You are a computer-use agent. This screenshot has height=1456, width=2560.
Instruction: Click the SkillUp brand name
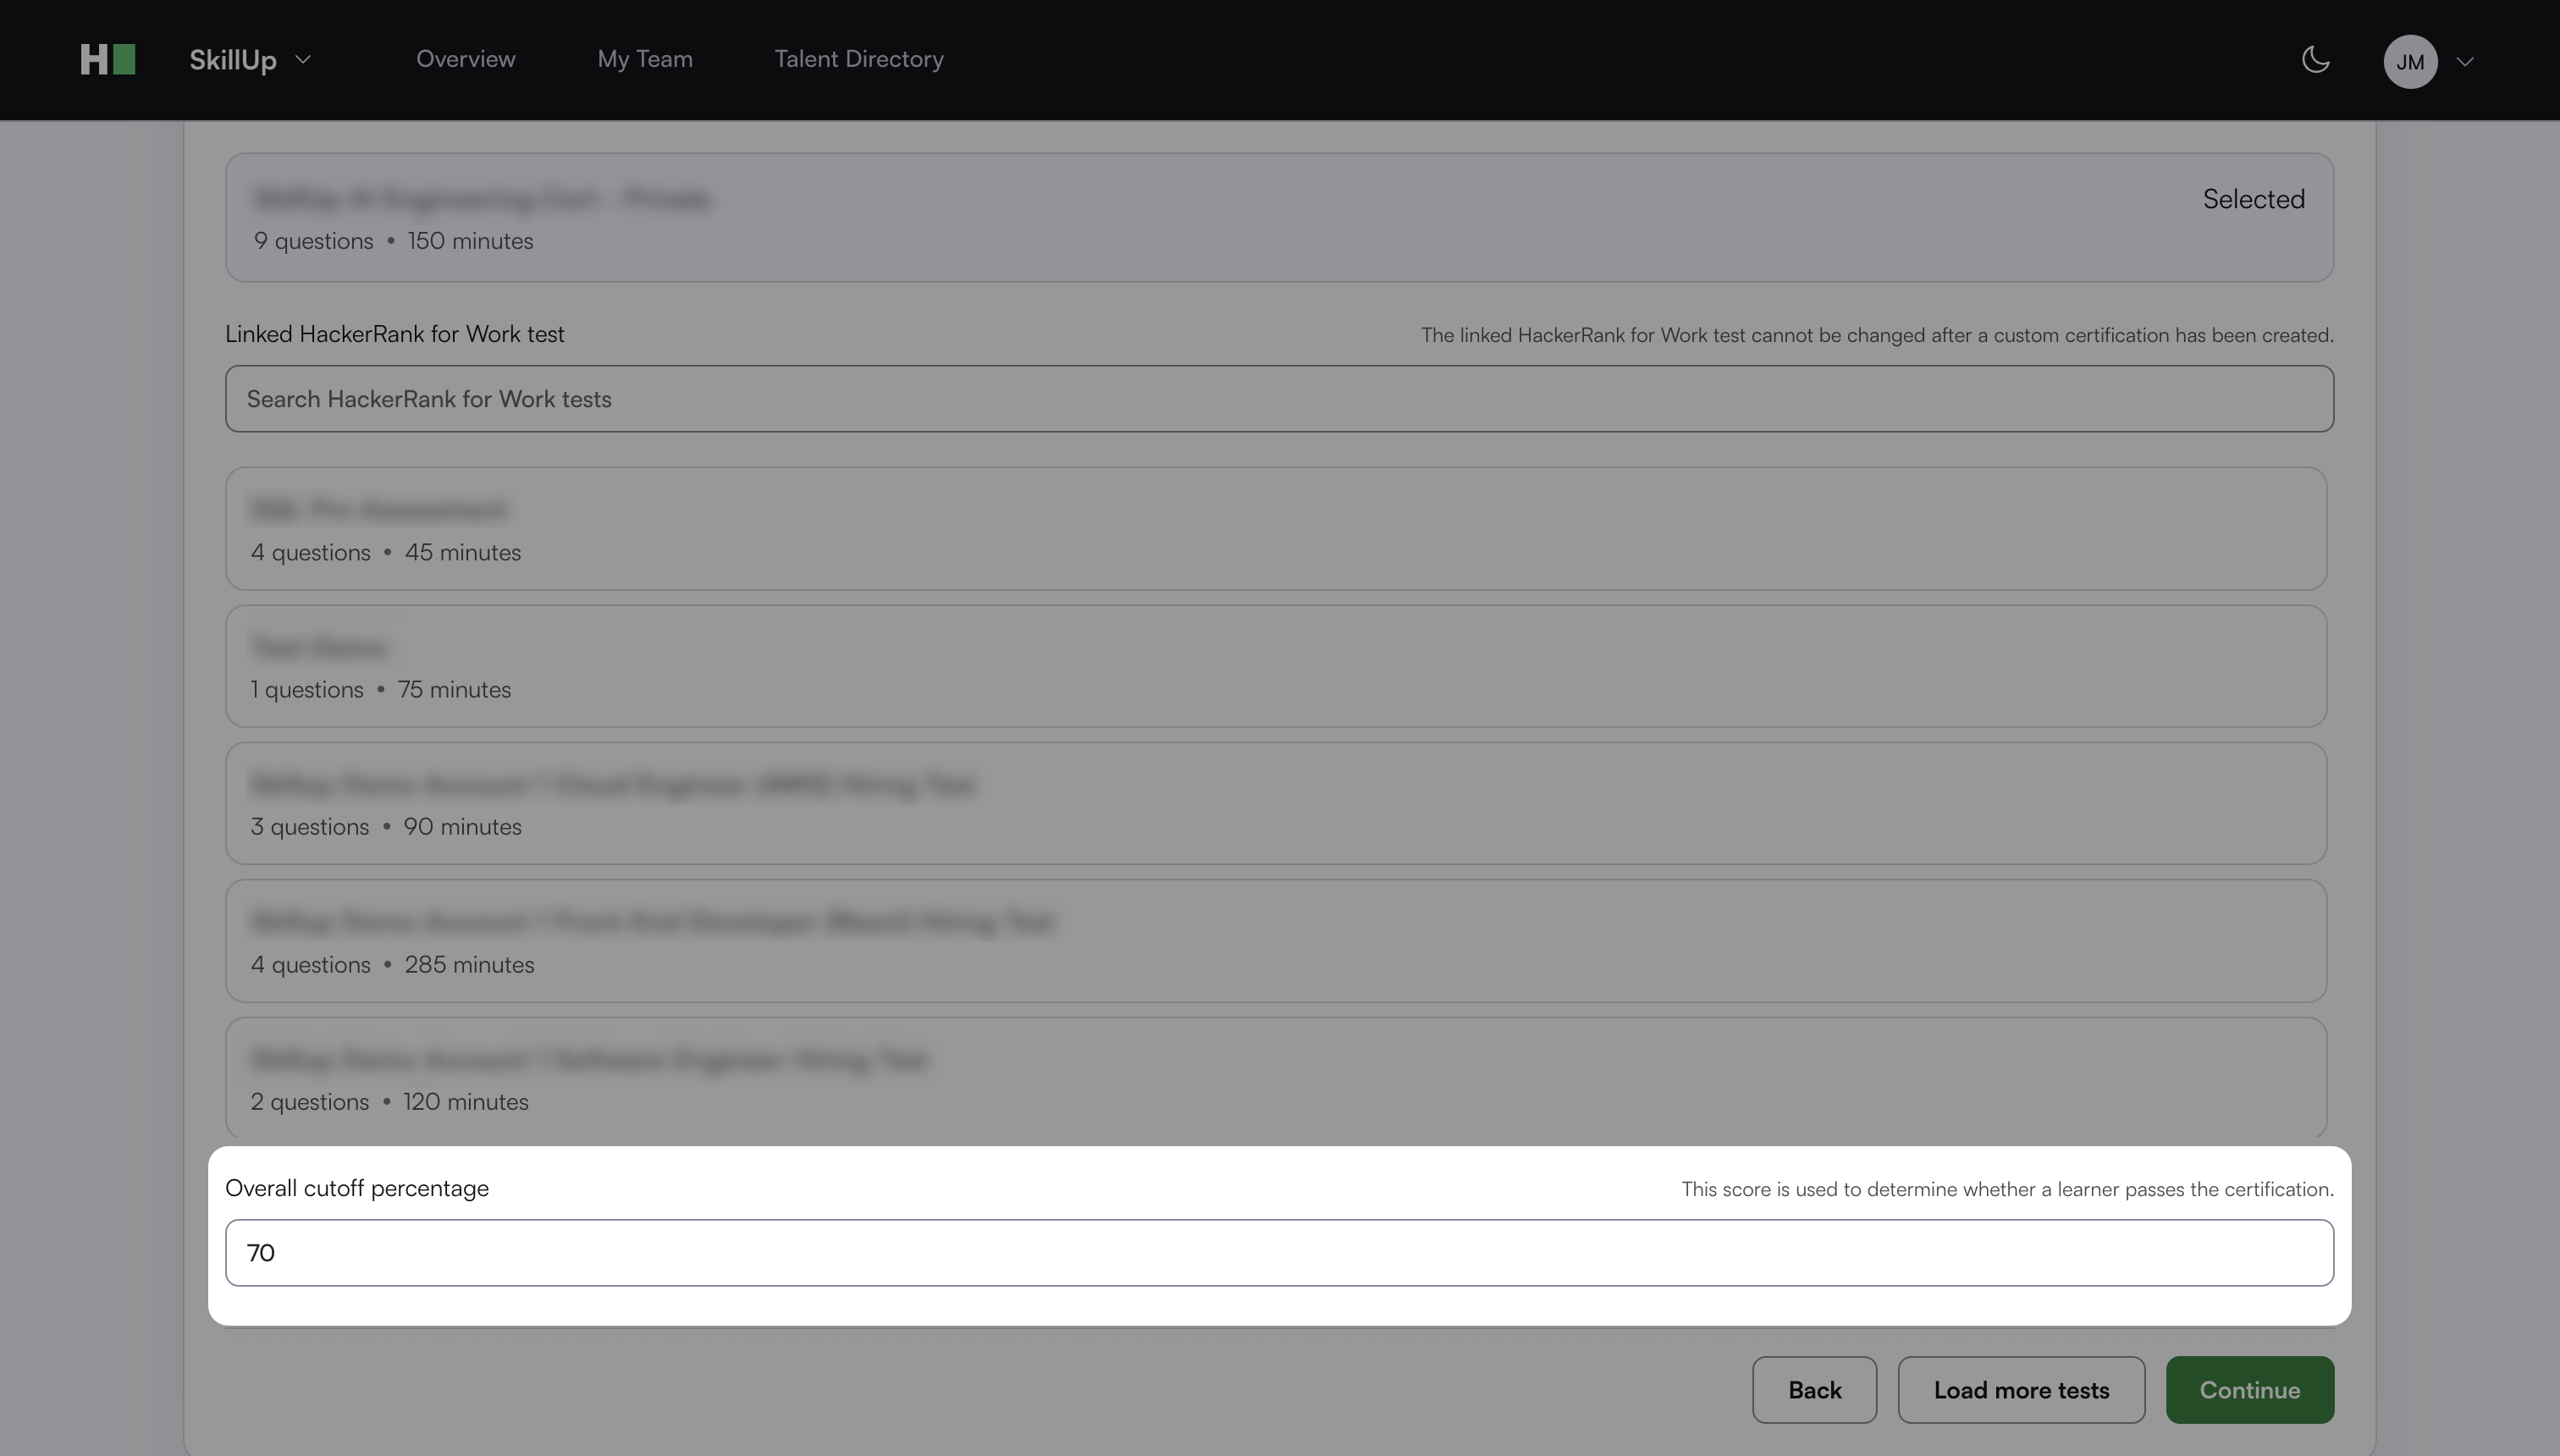coord(232,60)
